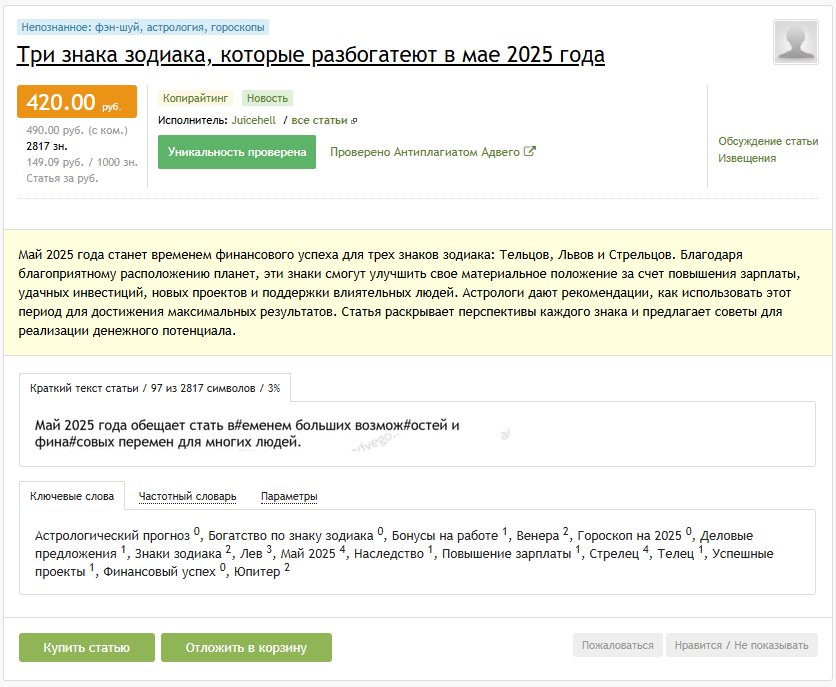
Task: Click Нравится / Не показывать button
Action: 742,645
